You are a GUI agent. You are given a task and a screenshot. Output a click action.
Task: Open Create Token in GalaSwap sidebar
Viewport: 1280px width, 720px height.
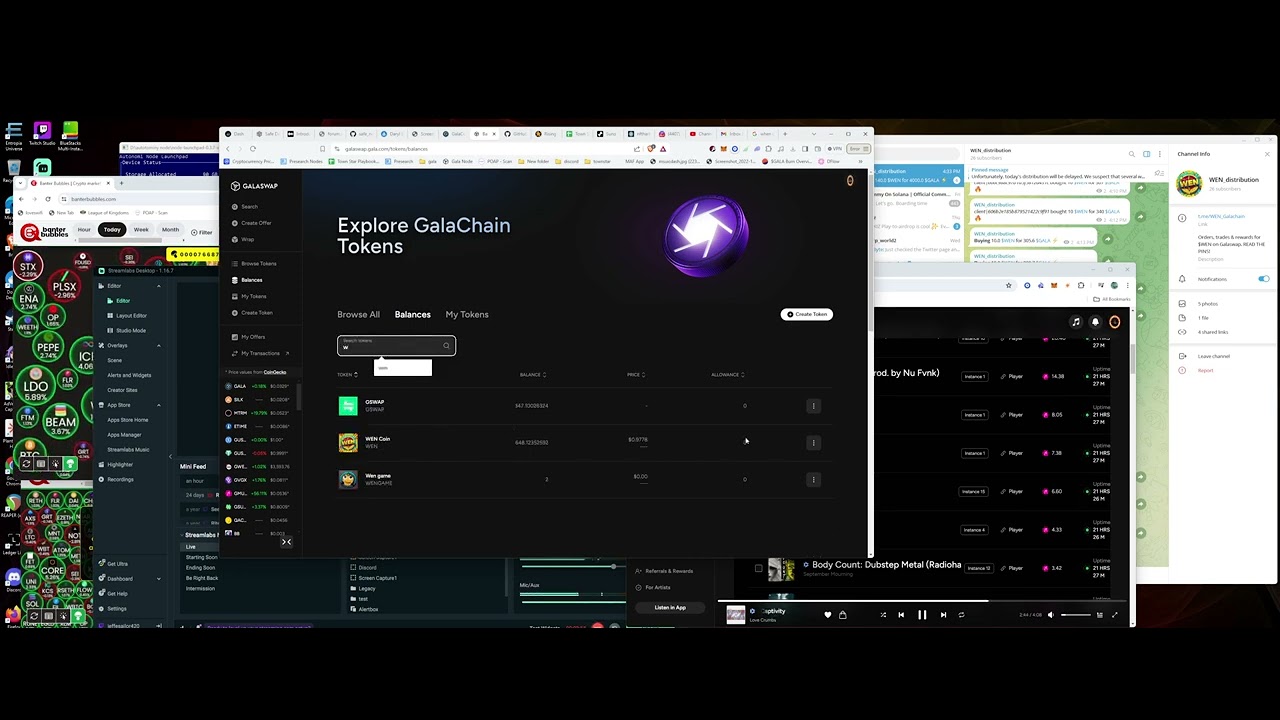[x=252, y=312]
